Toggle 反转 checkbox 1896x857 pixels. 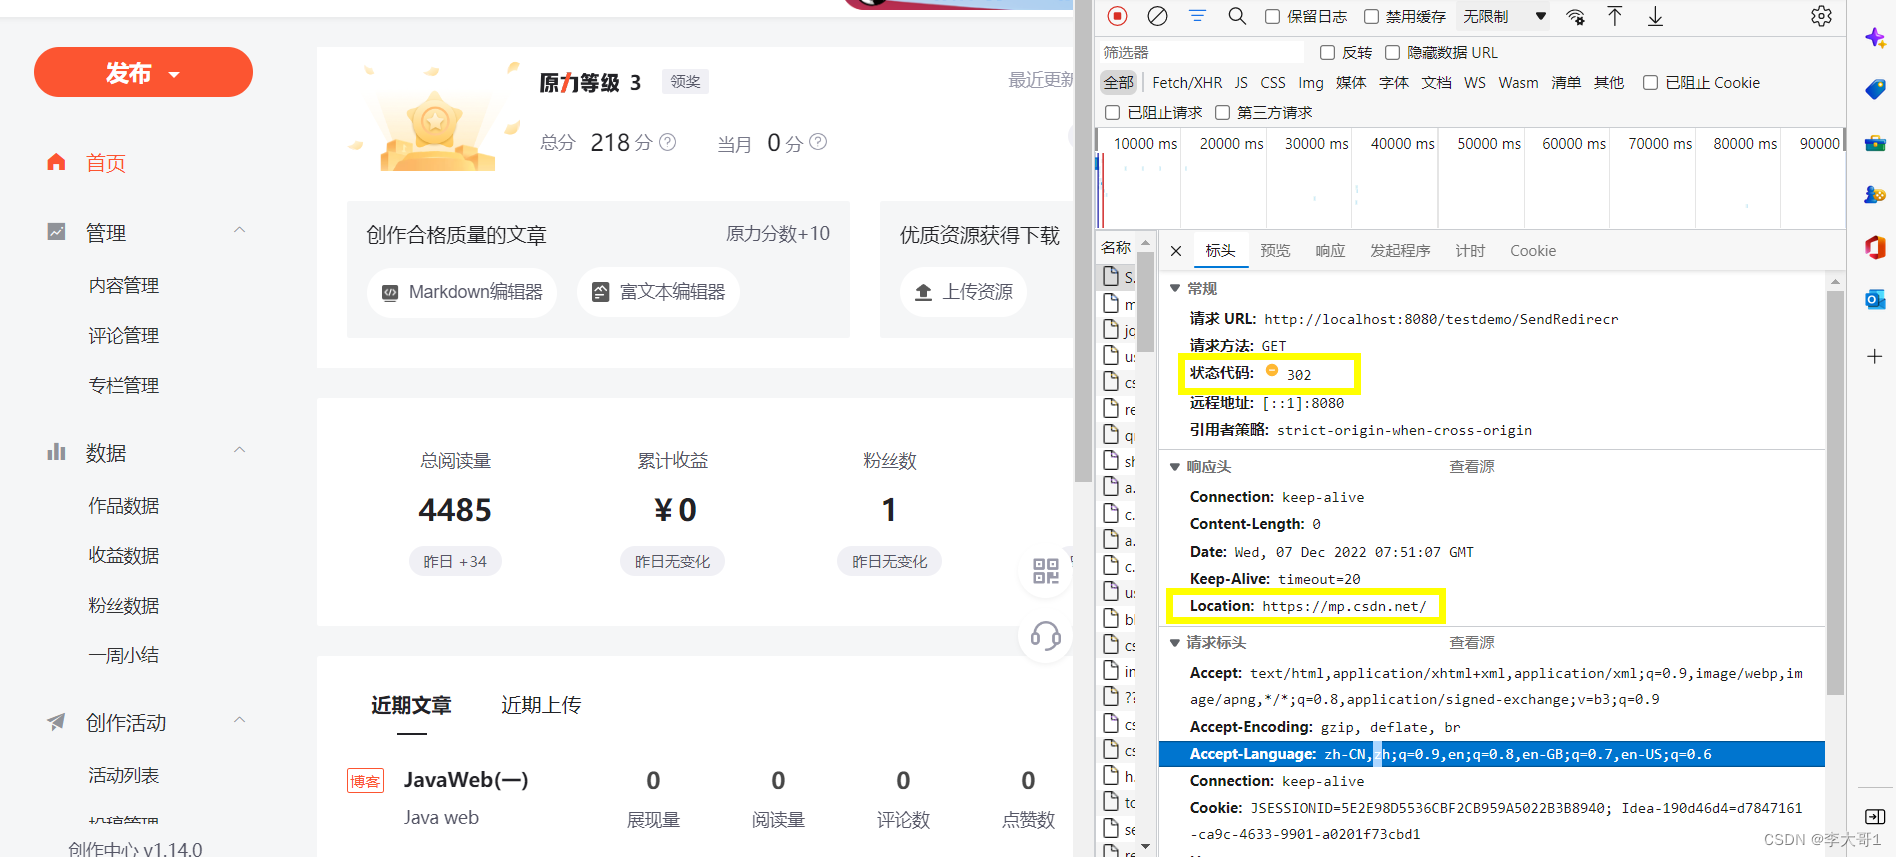tap(1327, 52)
